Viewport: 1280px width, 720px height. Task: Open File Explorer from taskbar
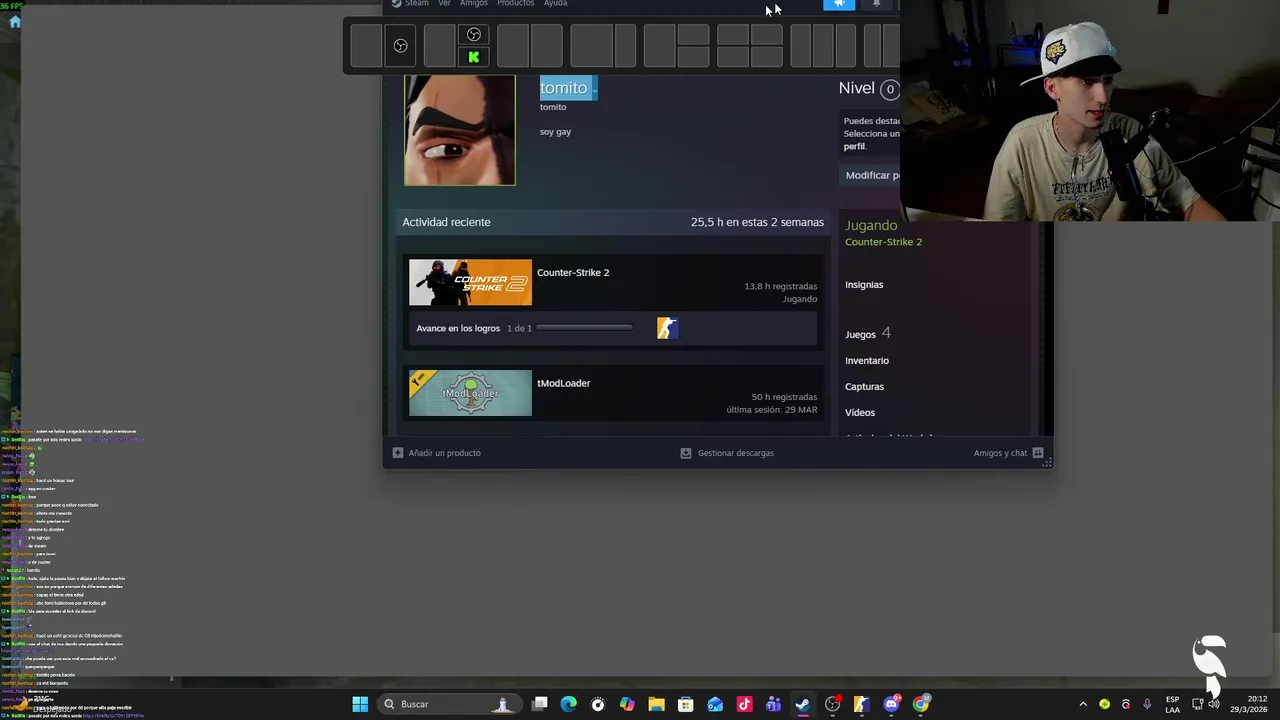656,704
